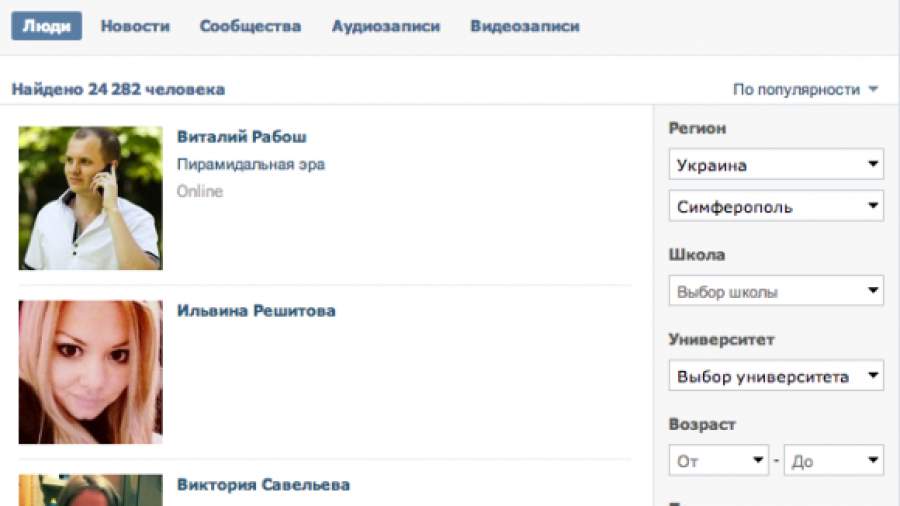Open Виталий Рабош profile name link

coord(242,137)
